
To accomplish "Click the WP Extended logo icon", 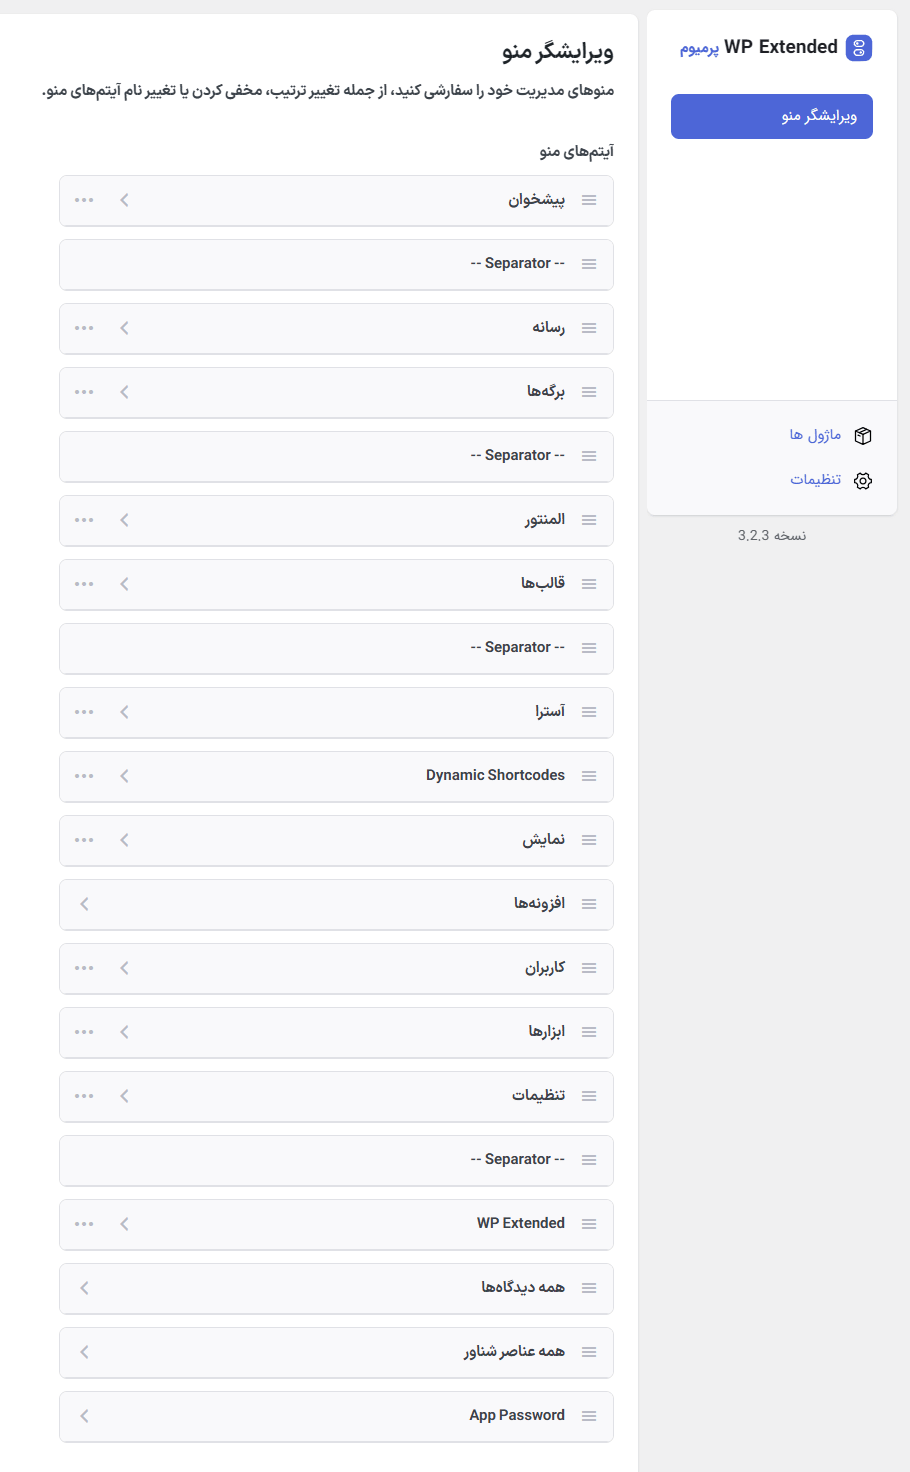I will (x=858, y=48).
